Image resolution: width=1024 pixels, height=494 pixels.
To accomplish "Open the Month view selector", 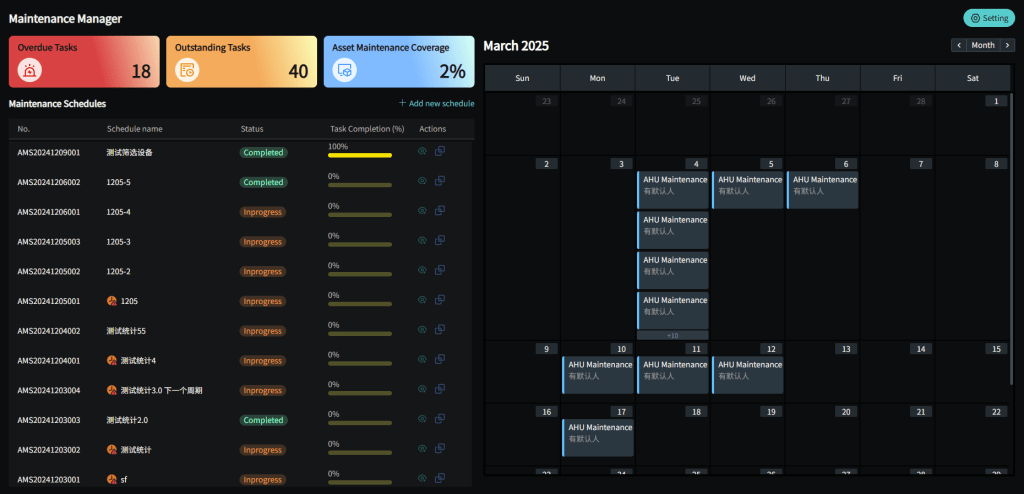I will 983,45.
